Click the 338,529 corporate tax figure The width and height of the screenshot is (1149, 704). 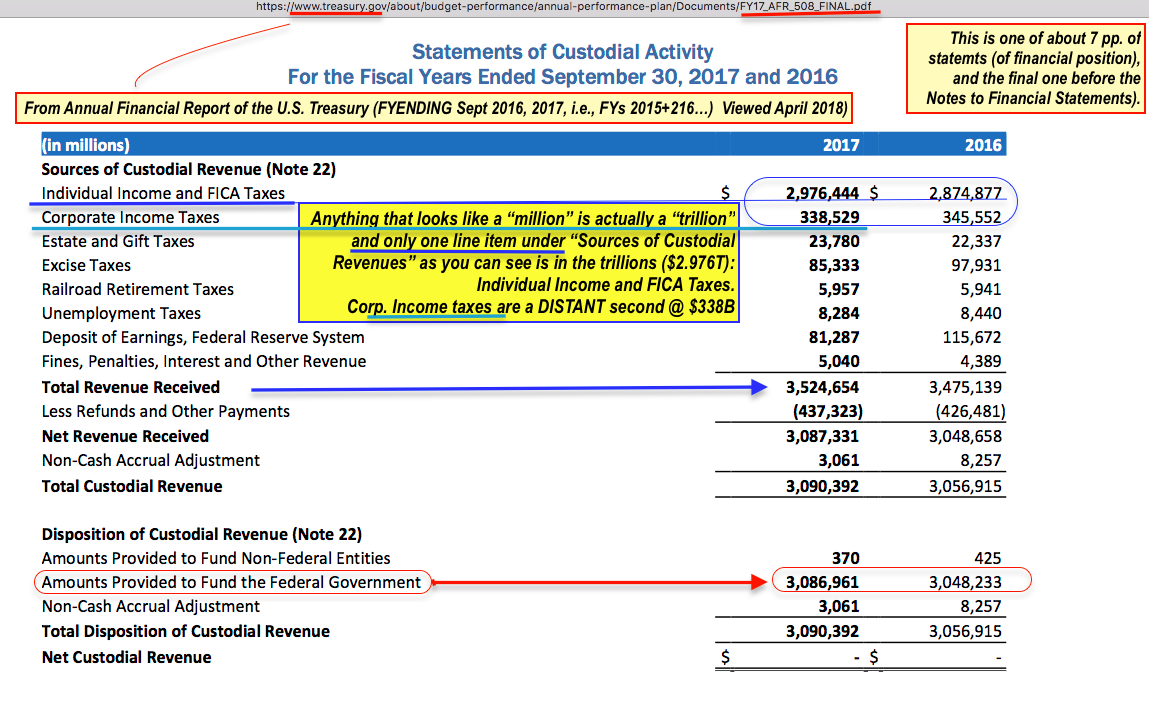pos(832,217)
